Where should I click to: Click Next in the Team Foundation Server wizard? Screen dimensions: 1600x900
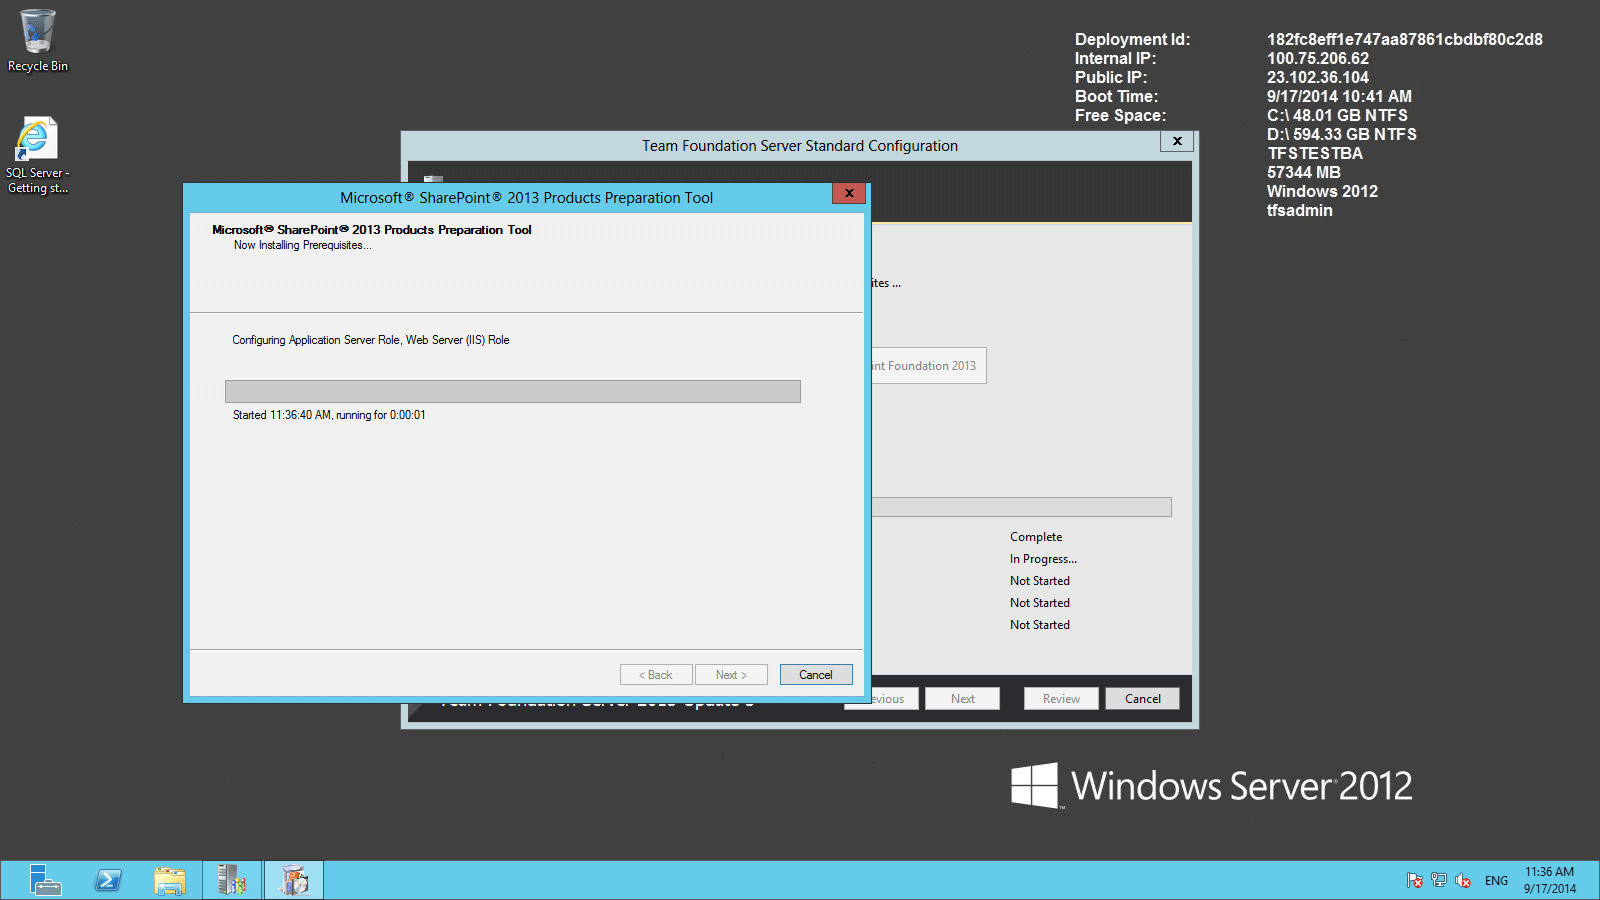pos(962,698)
